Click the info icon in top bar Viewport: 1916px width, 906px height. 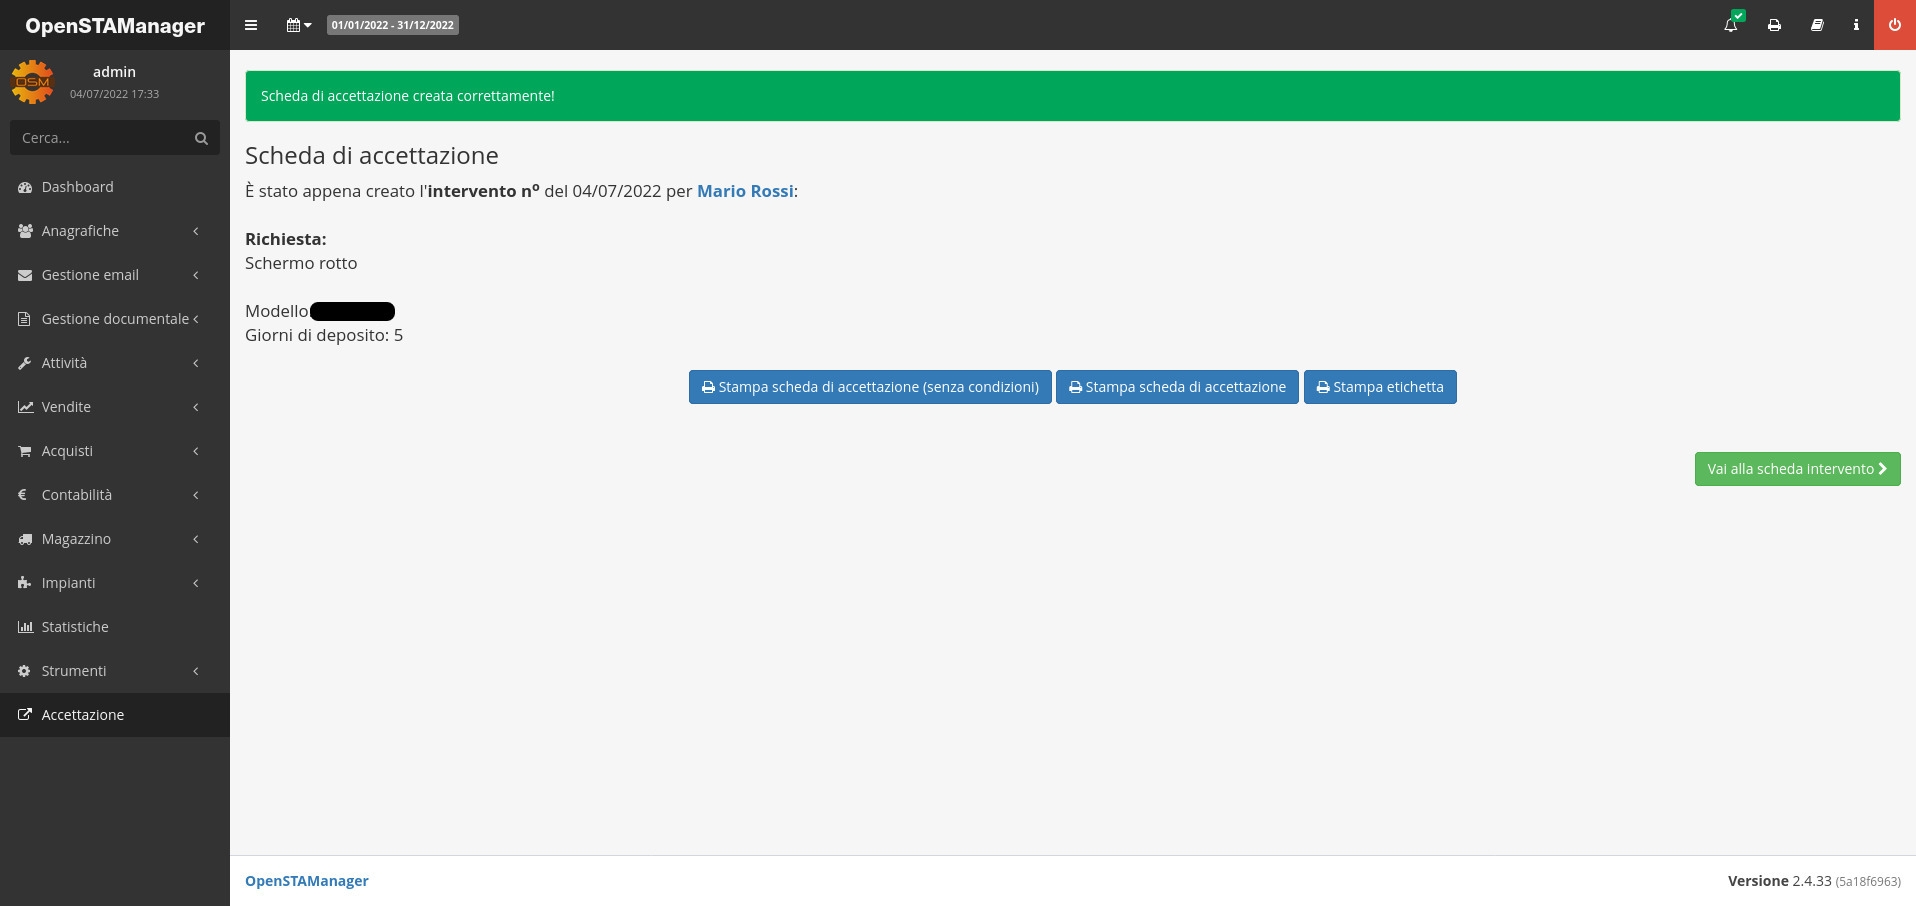[x=1856, y=25]
